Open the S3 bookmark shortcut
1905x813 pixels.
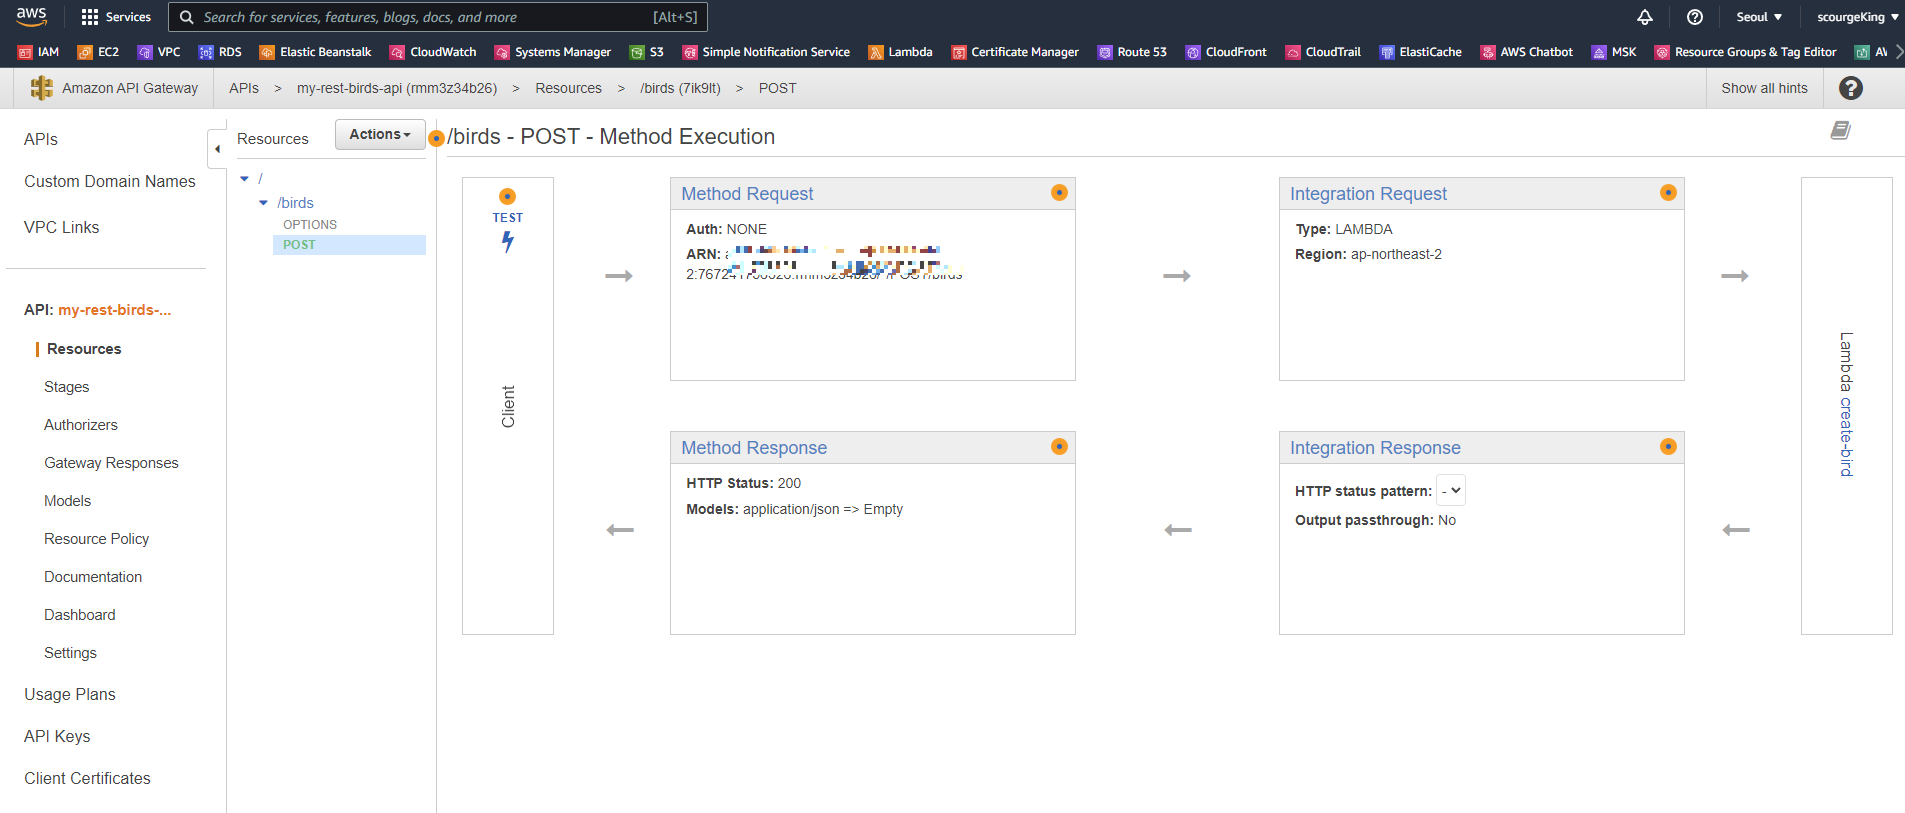pos(647,52)
